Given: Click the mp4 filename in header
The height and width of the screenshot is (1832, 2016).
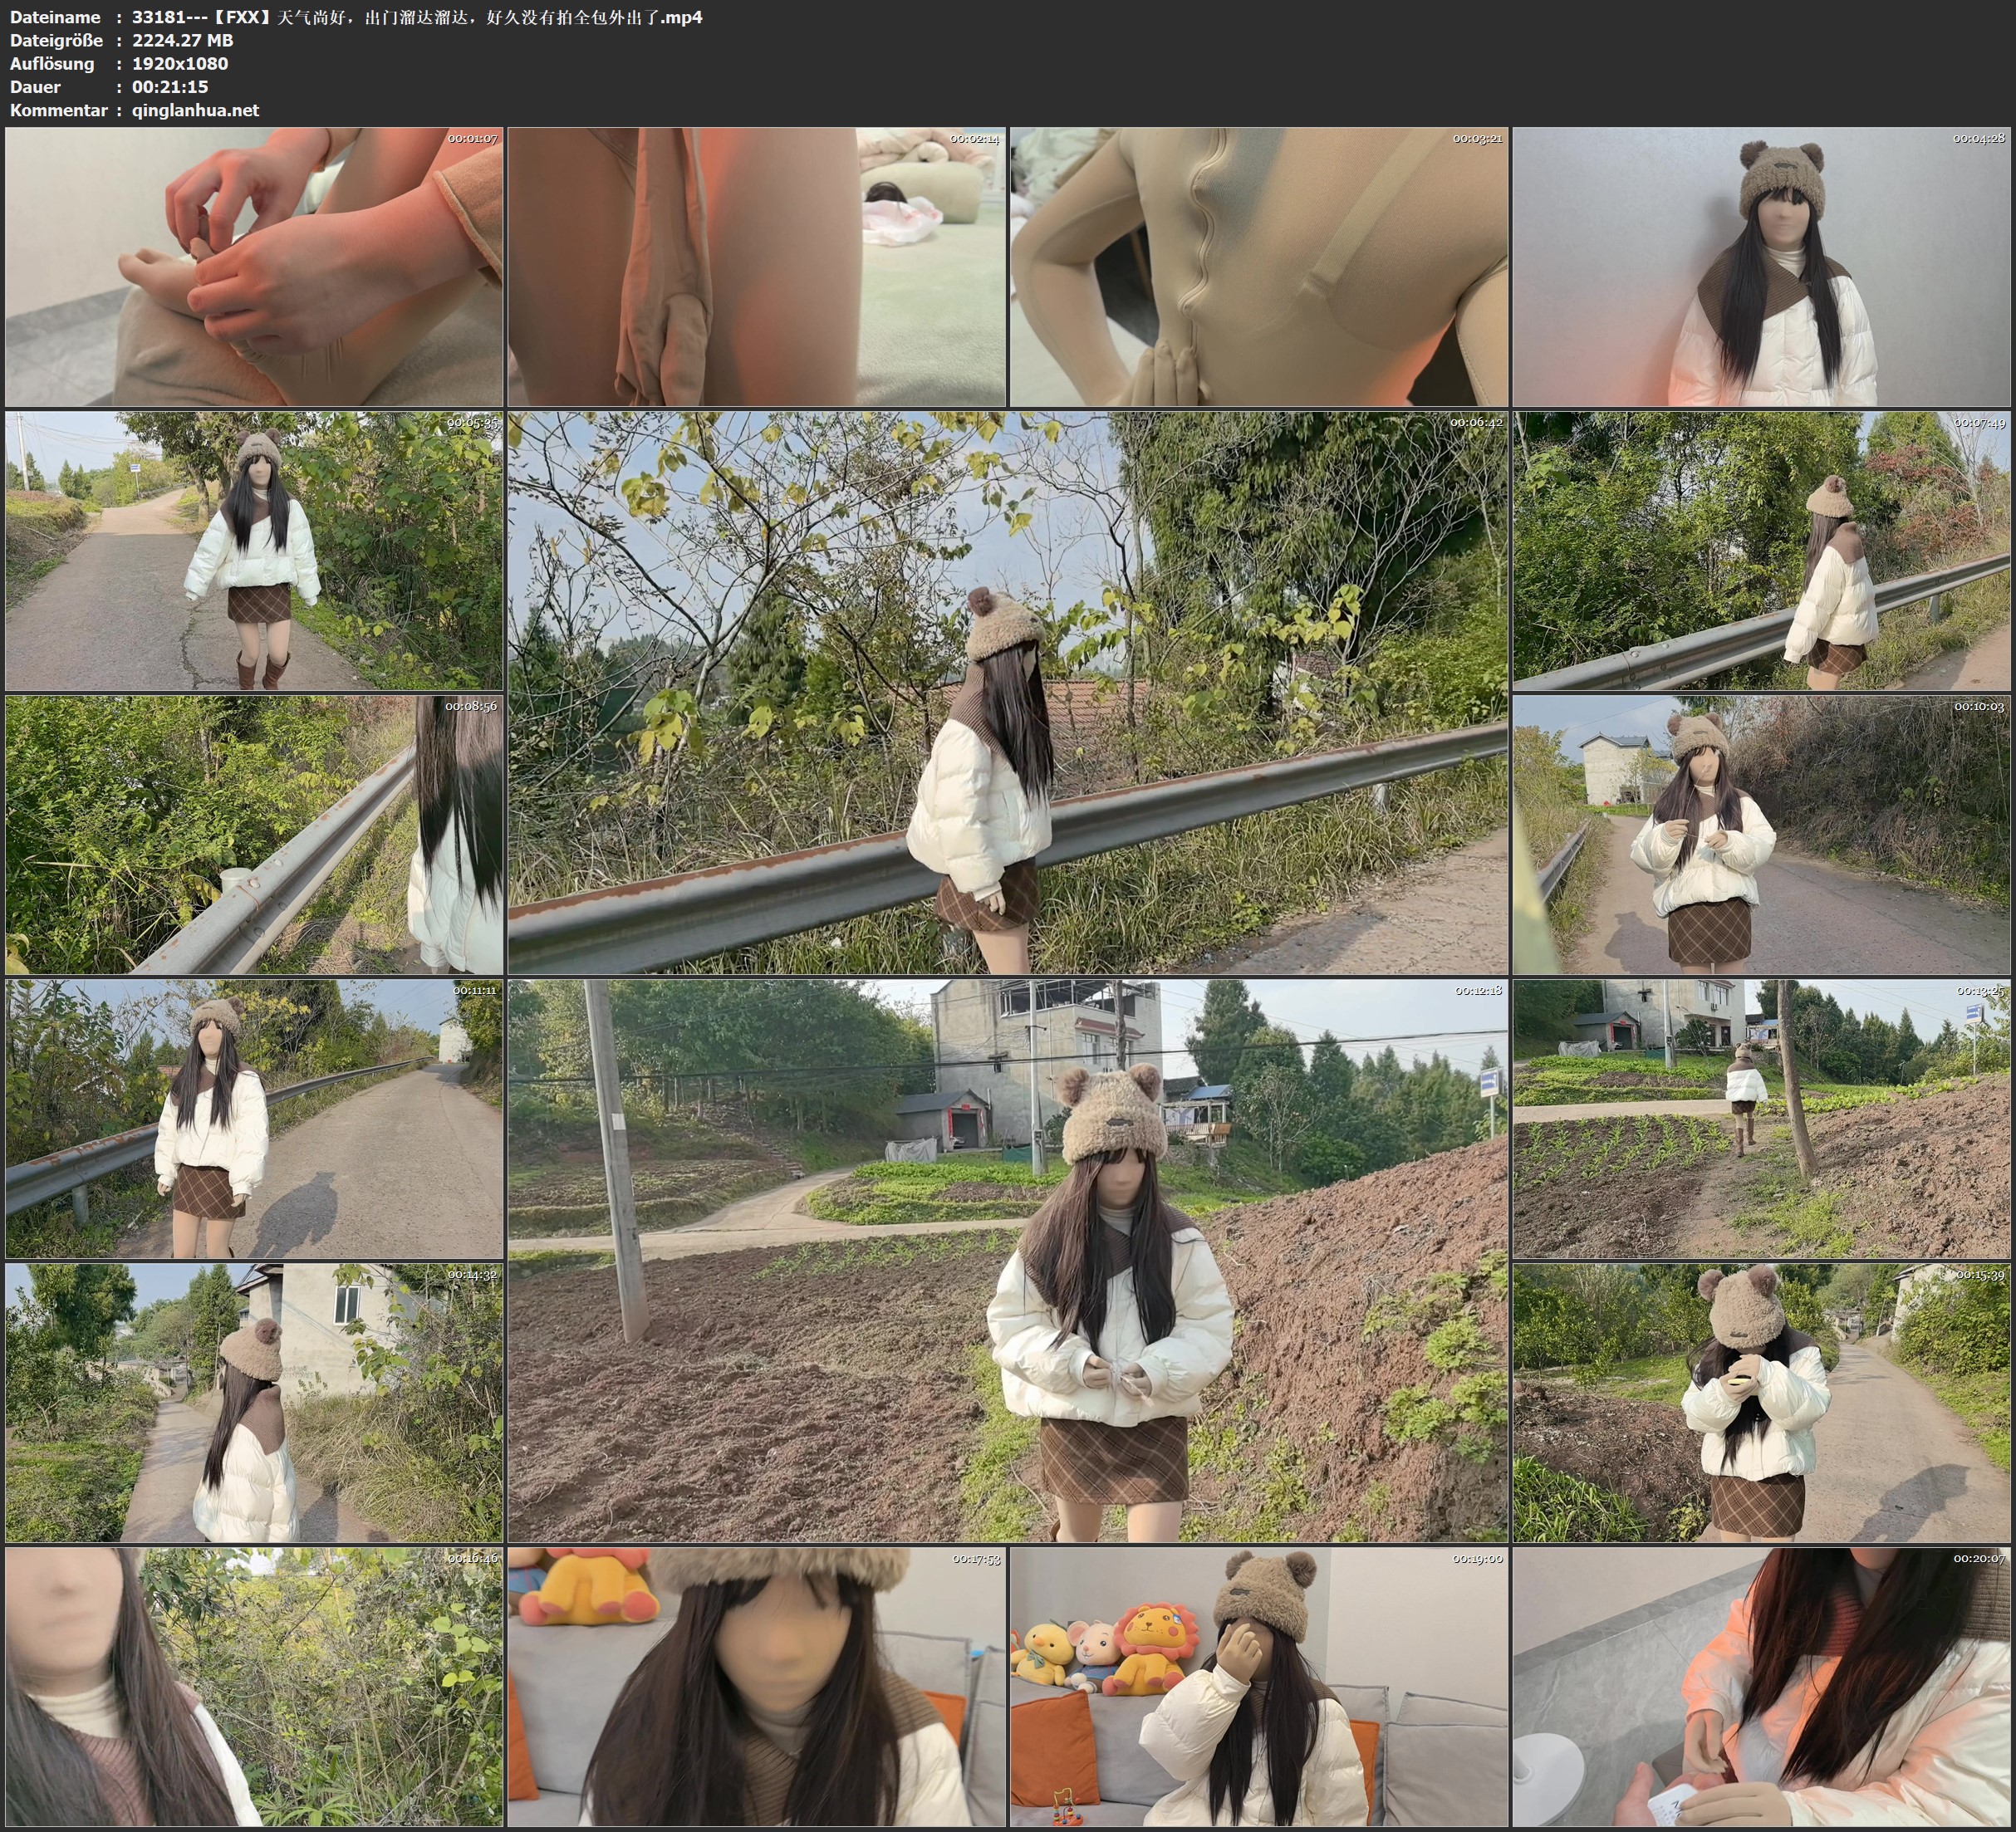Looking at the screenshot, I should tap(417, 17).
